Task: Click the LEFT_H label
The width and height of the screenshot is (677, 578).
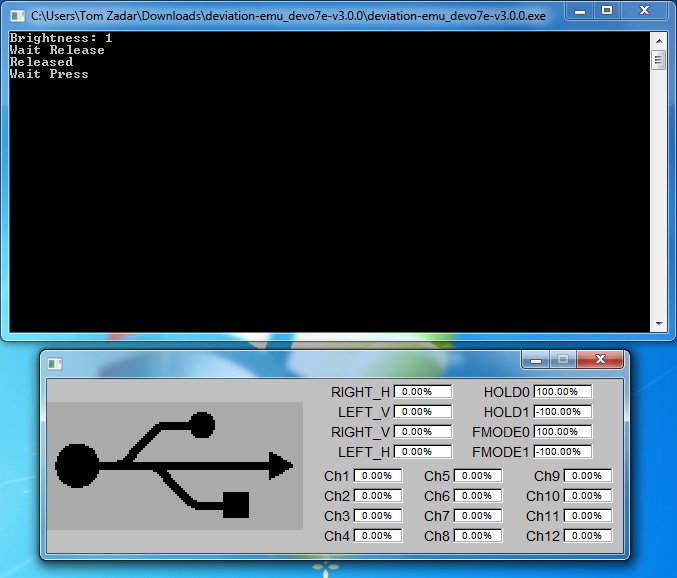Action: pyautogui.click(x=364, y=452)
